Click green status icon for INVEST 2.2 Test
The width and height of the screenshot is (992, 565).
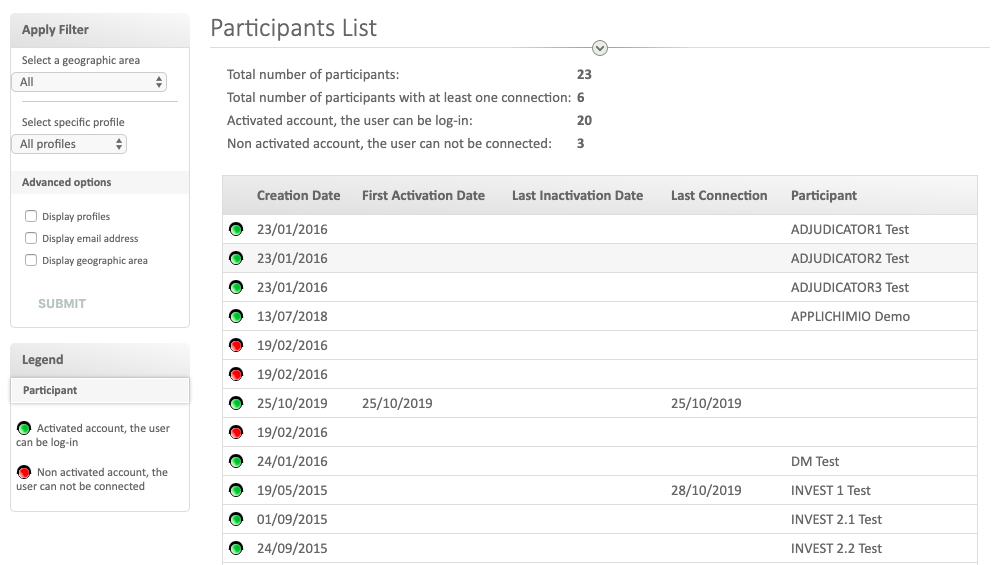click(x=236, y=548)
